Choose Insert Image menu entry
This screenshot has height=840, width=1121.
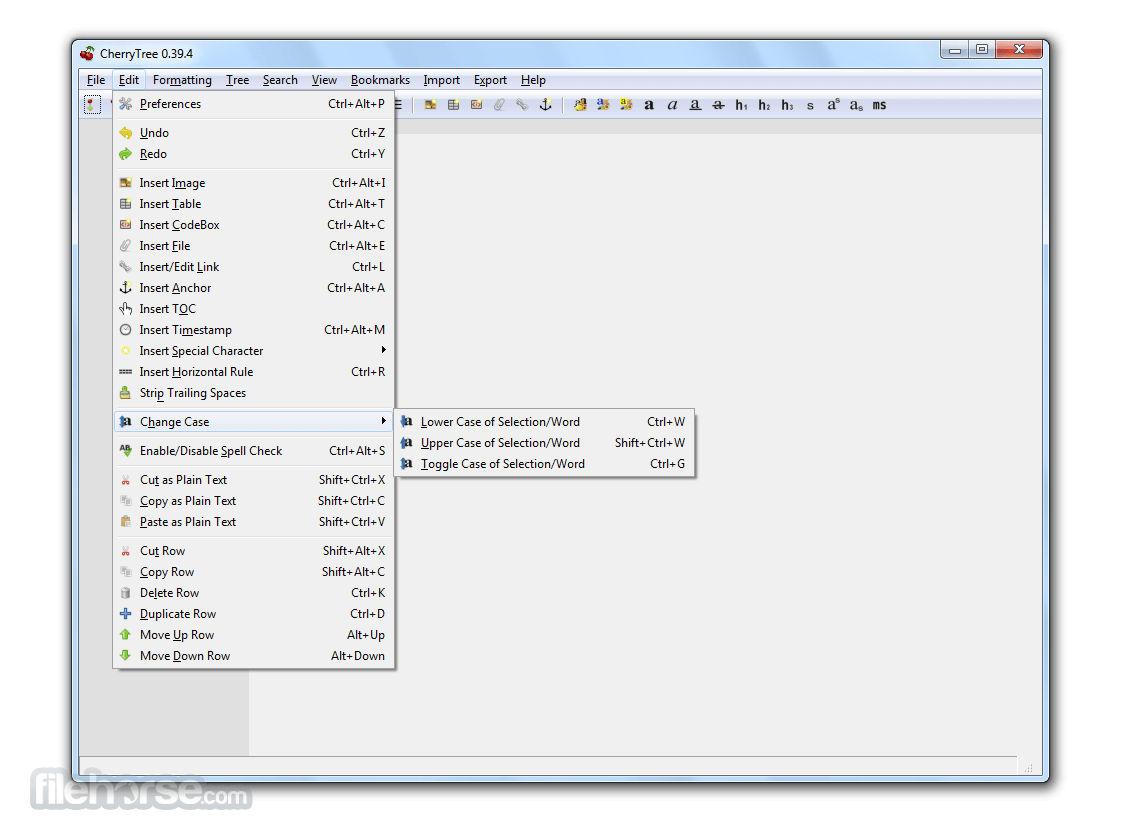254,183
